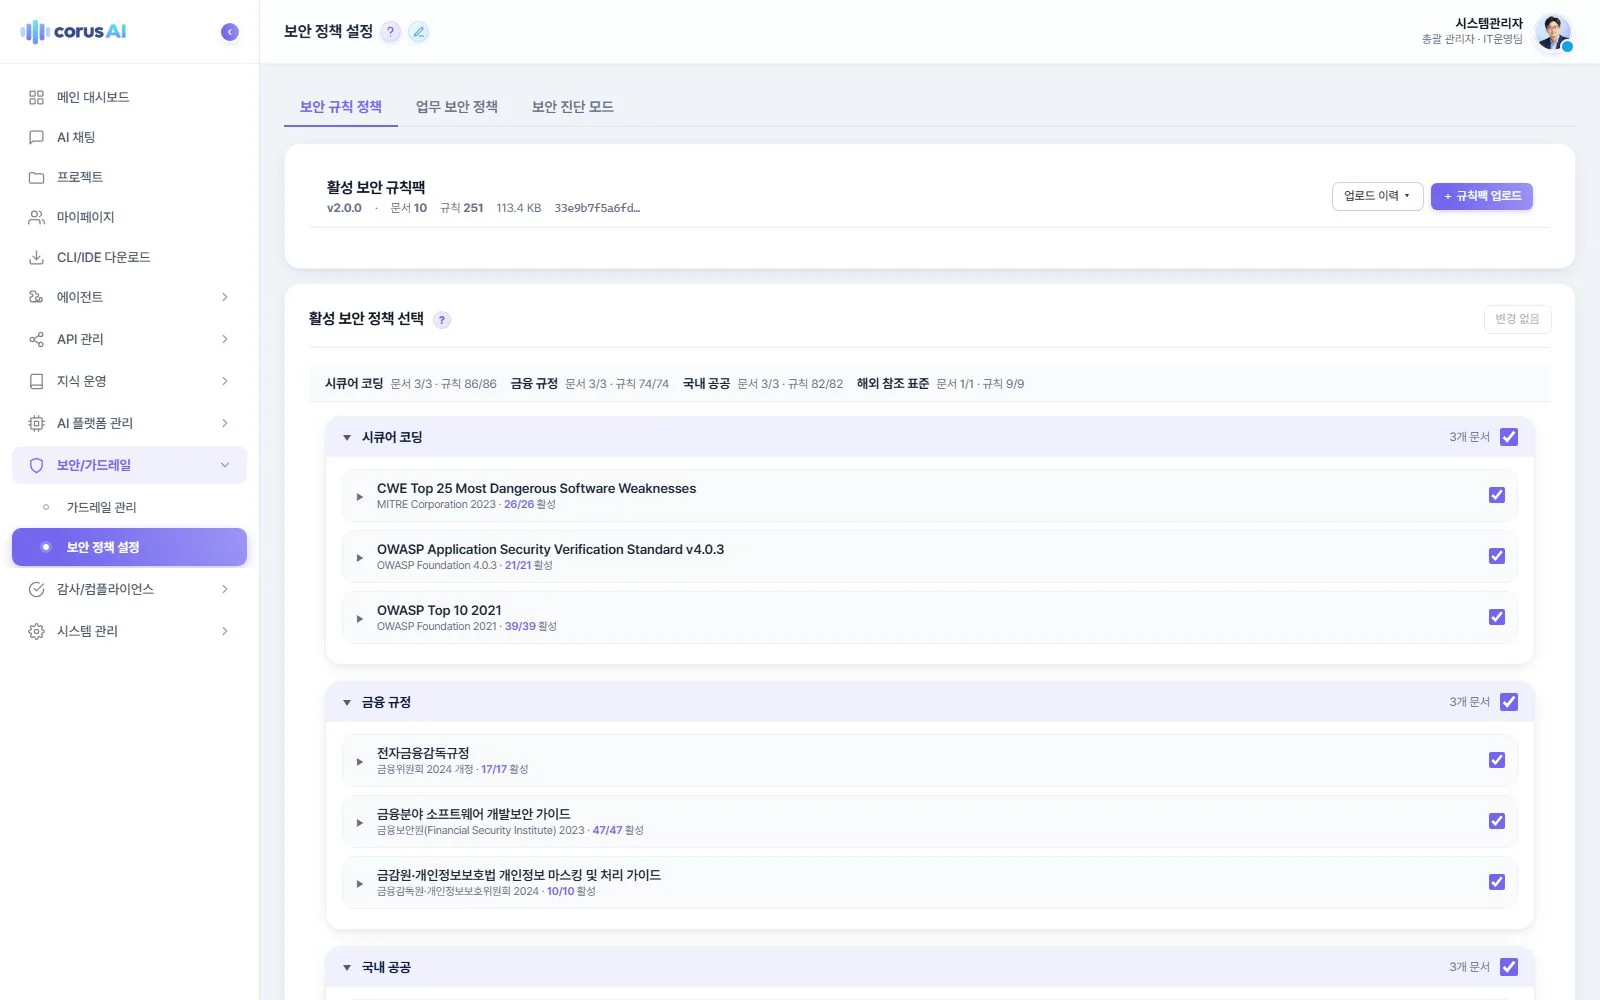Collapse the 국내 공공 section triangle

coord(347,967)
